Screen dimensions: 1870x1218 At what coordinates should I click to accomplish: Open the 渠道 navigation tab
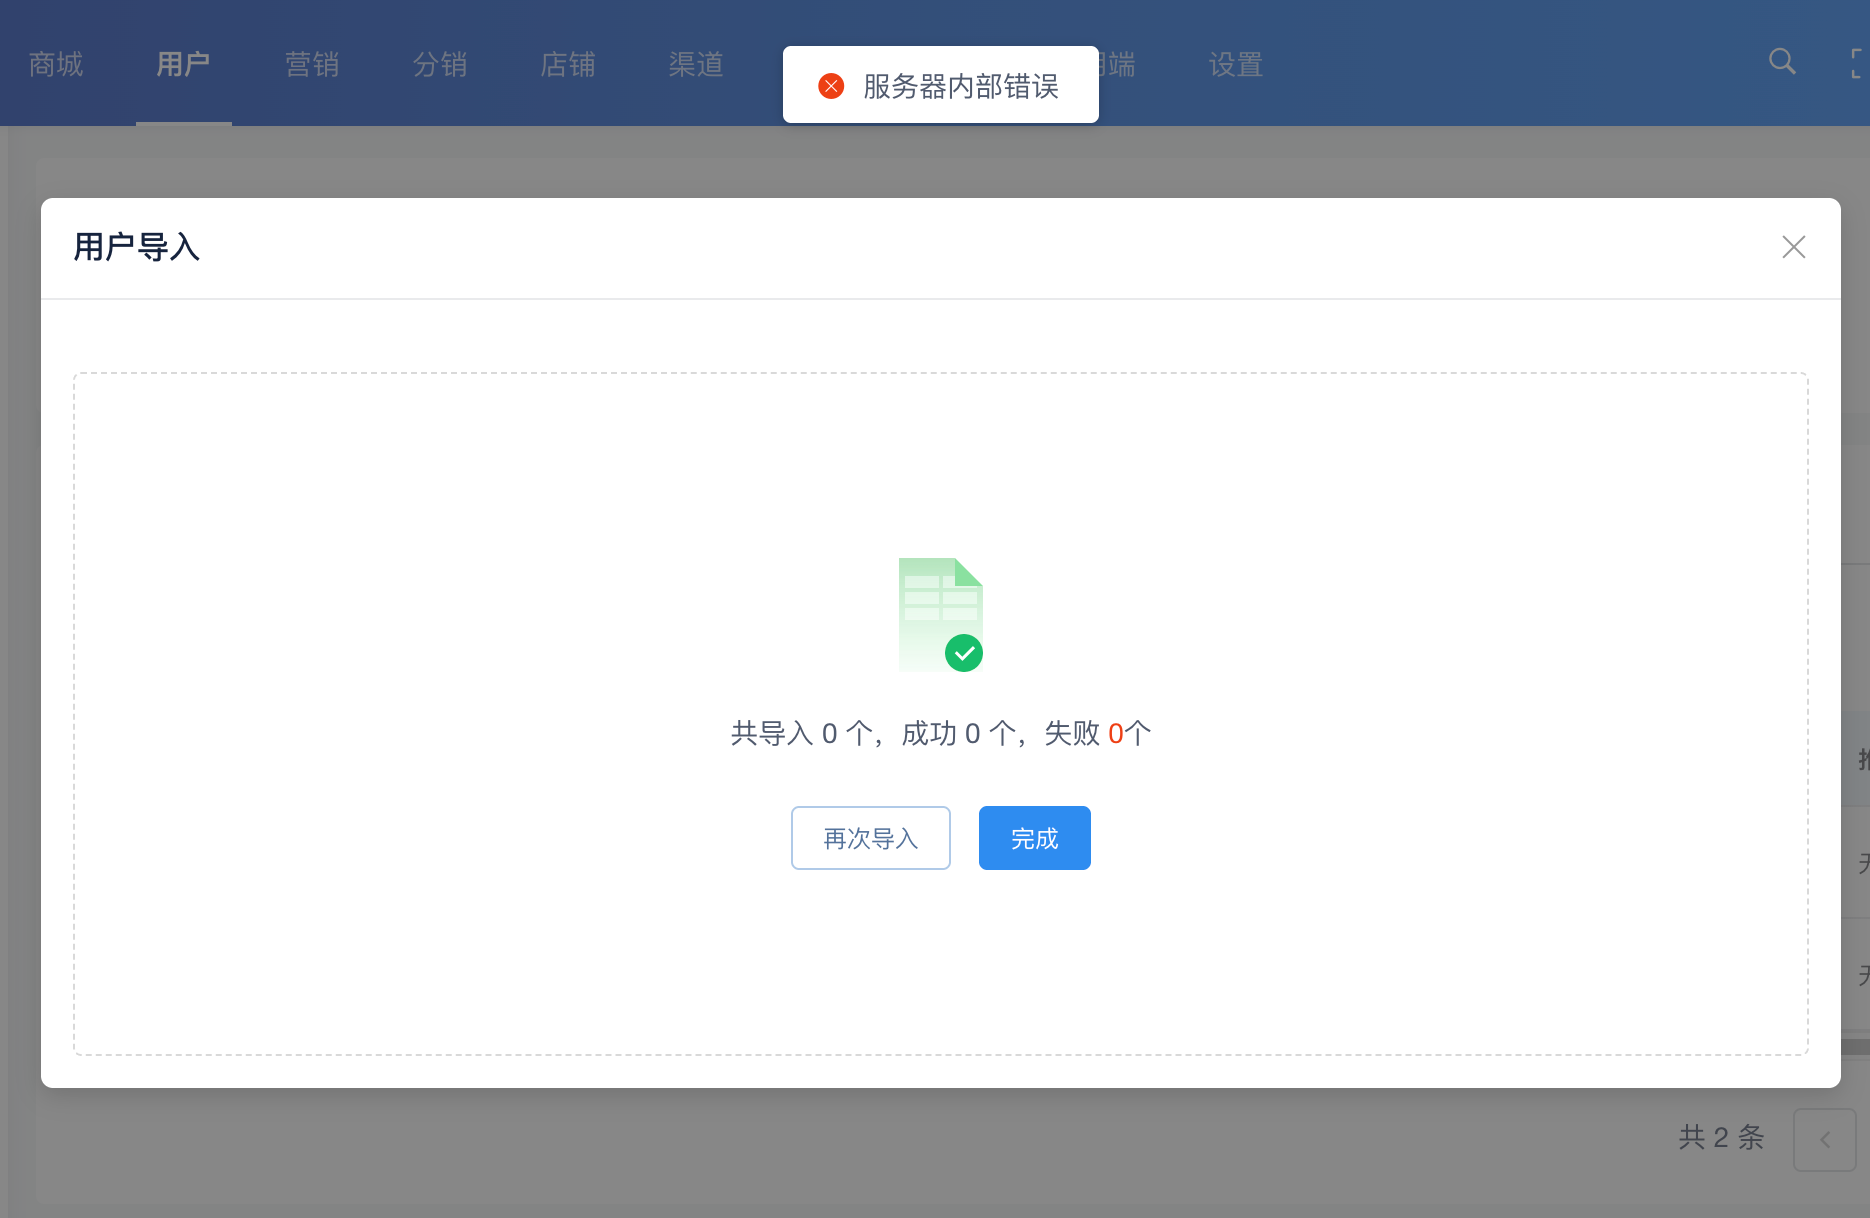tap(696, 65)
